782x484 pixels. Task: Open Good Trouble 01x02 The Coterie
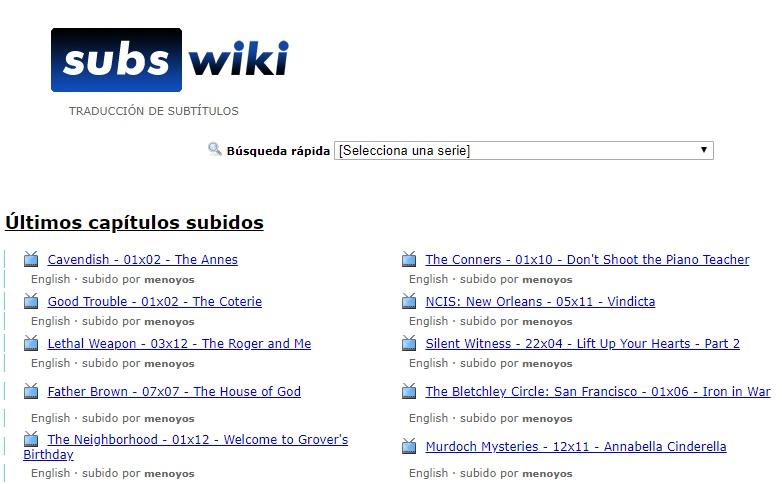(154, 302)
